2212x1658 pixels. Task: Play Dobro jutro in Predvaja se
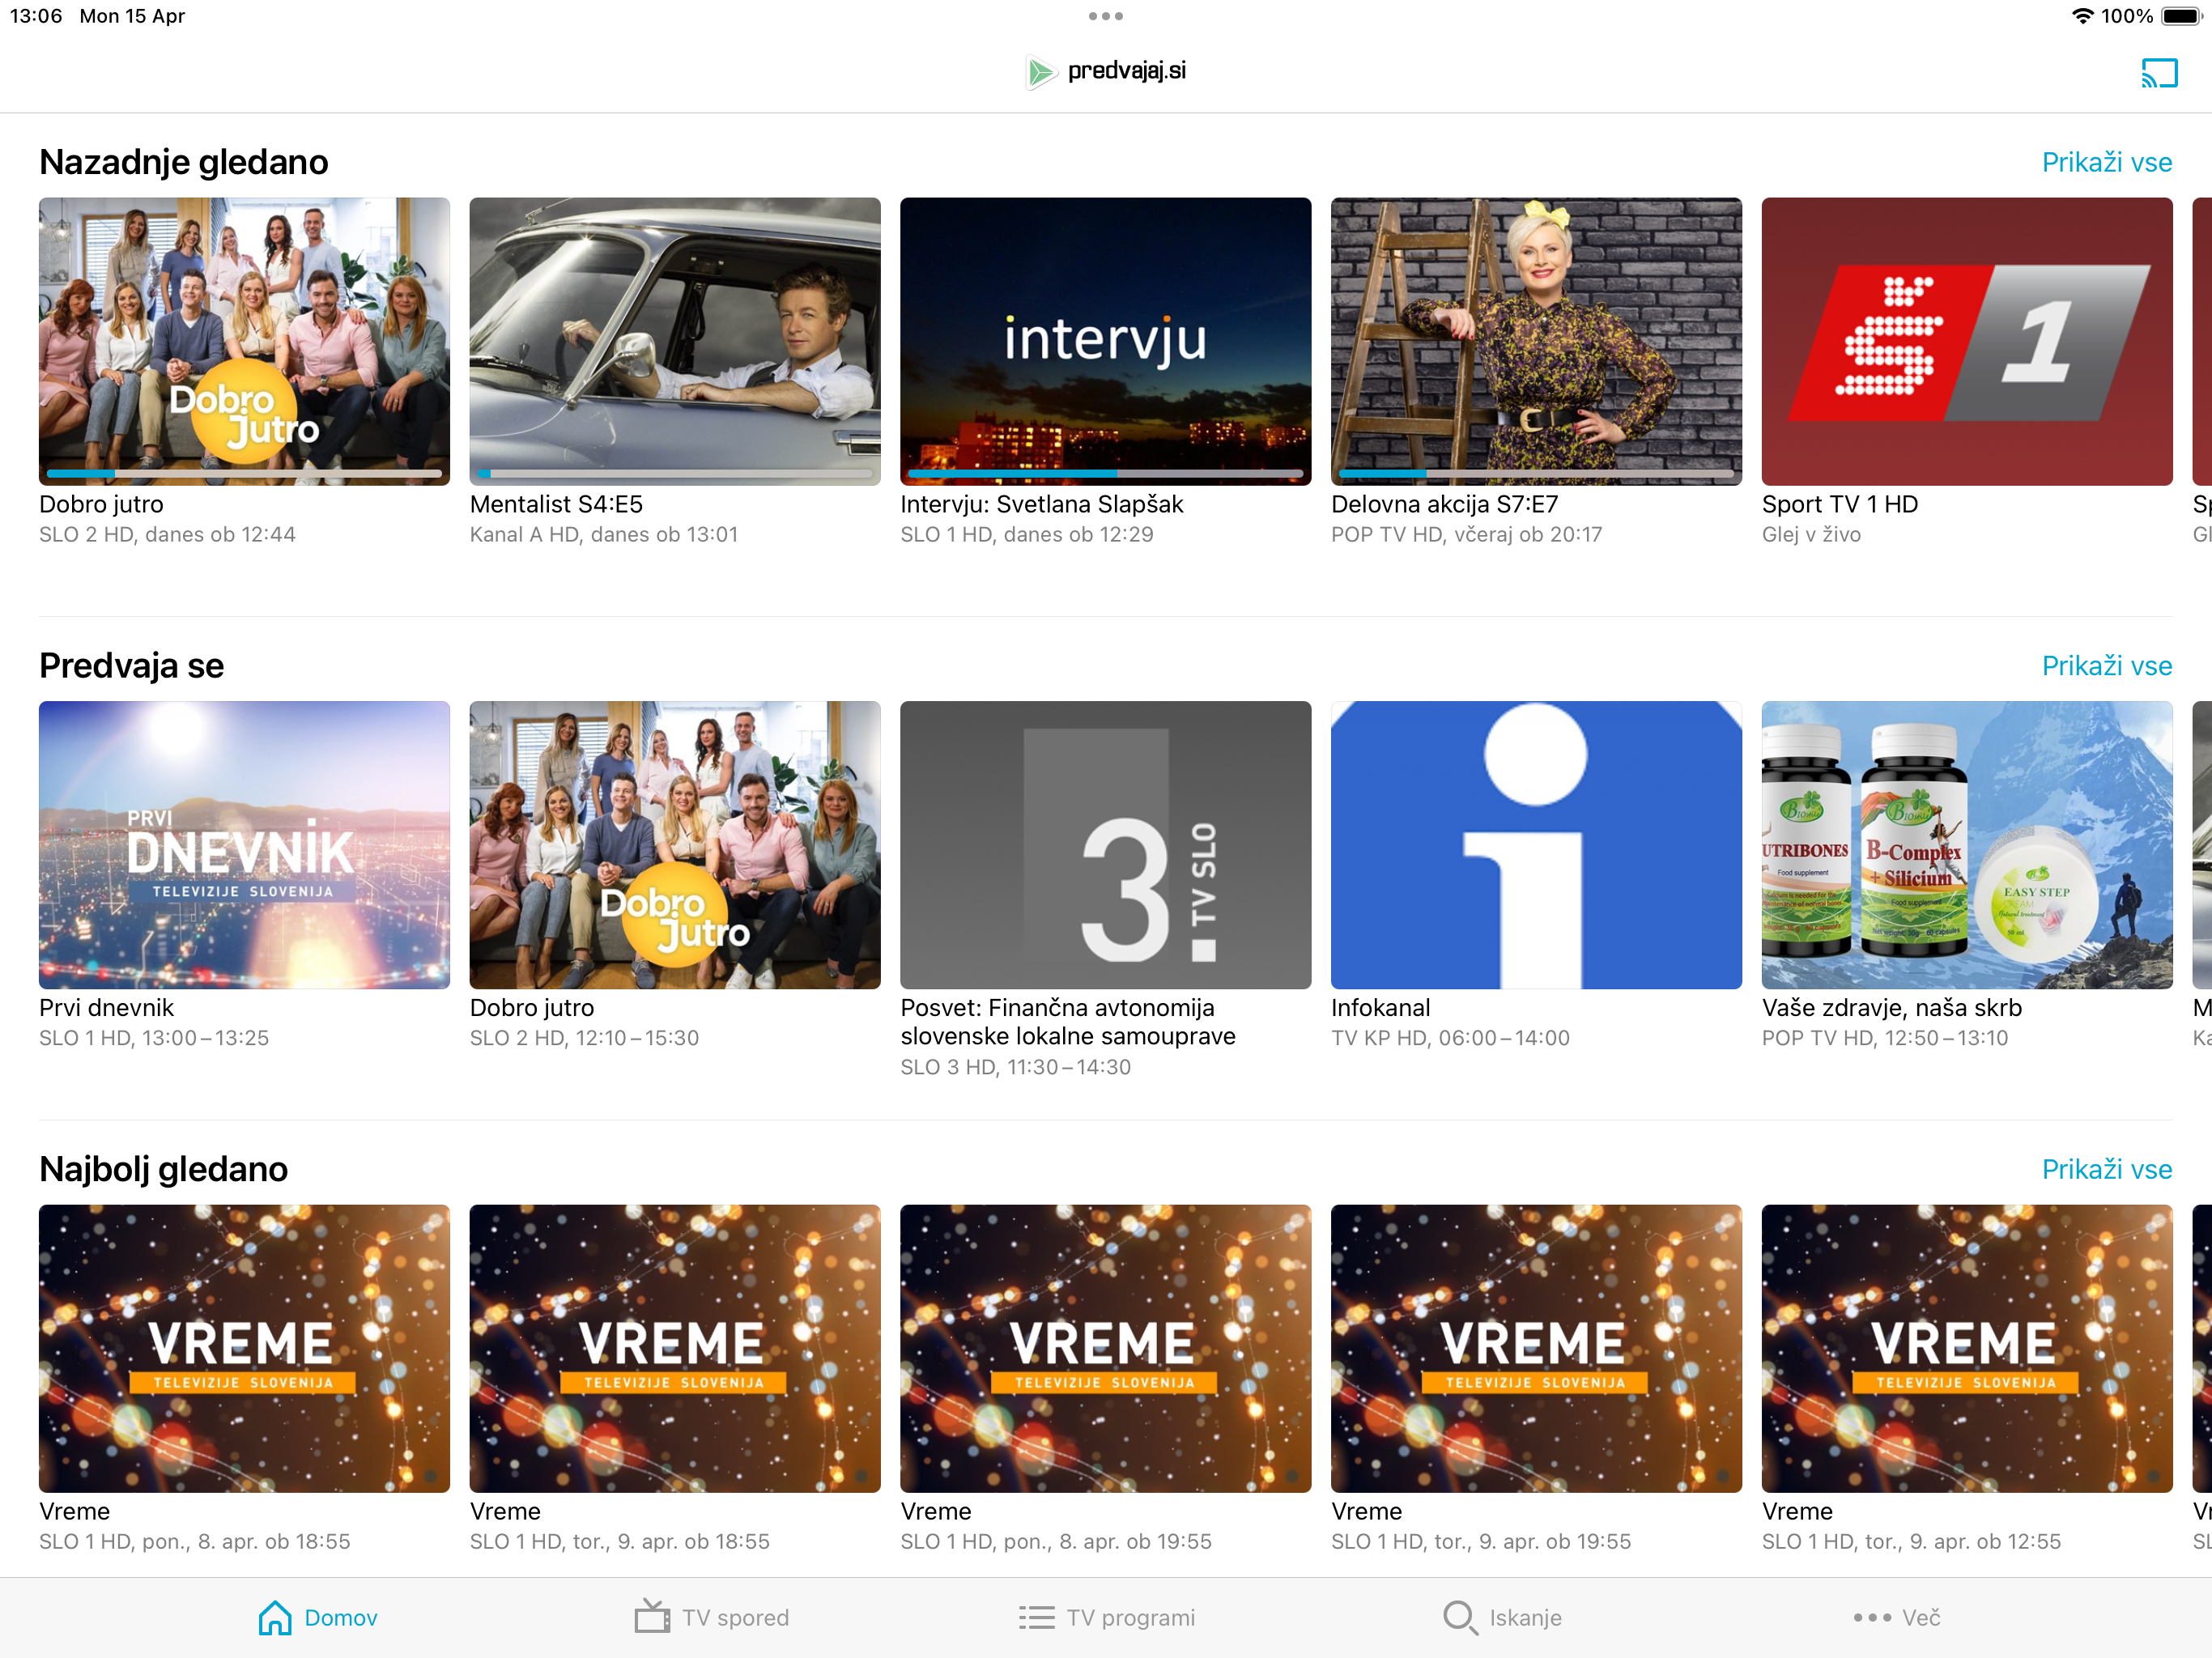pyautogui.click(x=675, y=845)
